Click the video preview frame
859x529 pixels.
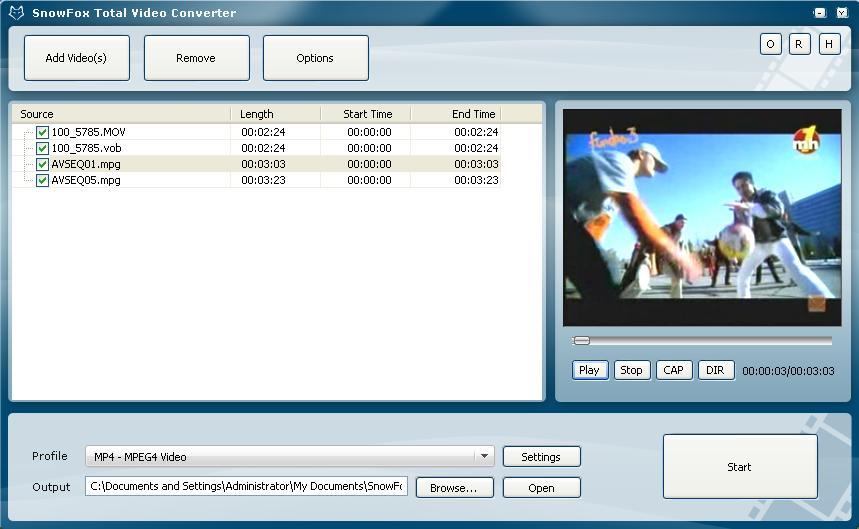coord(702,217)
